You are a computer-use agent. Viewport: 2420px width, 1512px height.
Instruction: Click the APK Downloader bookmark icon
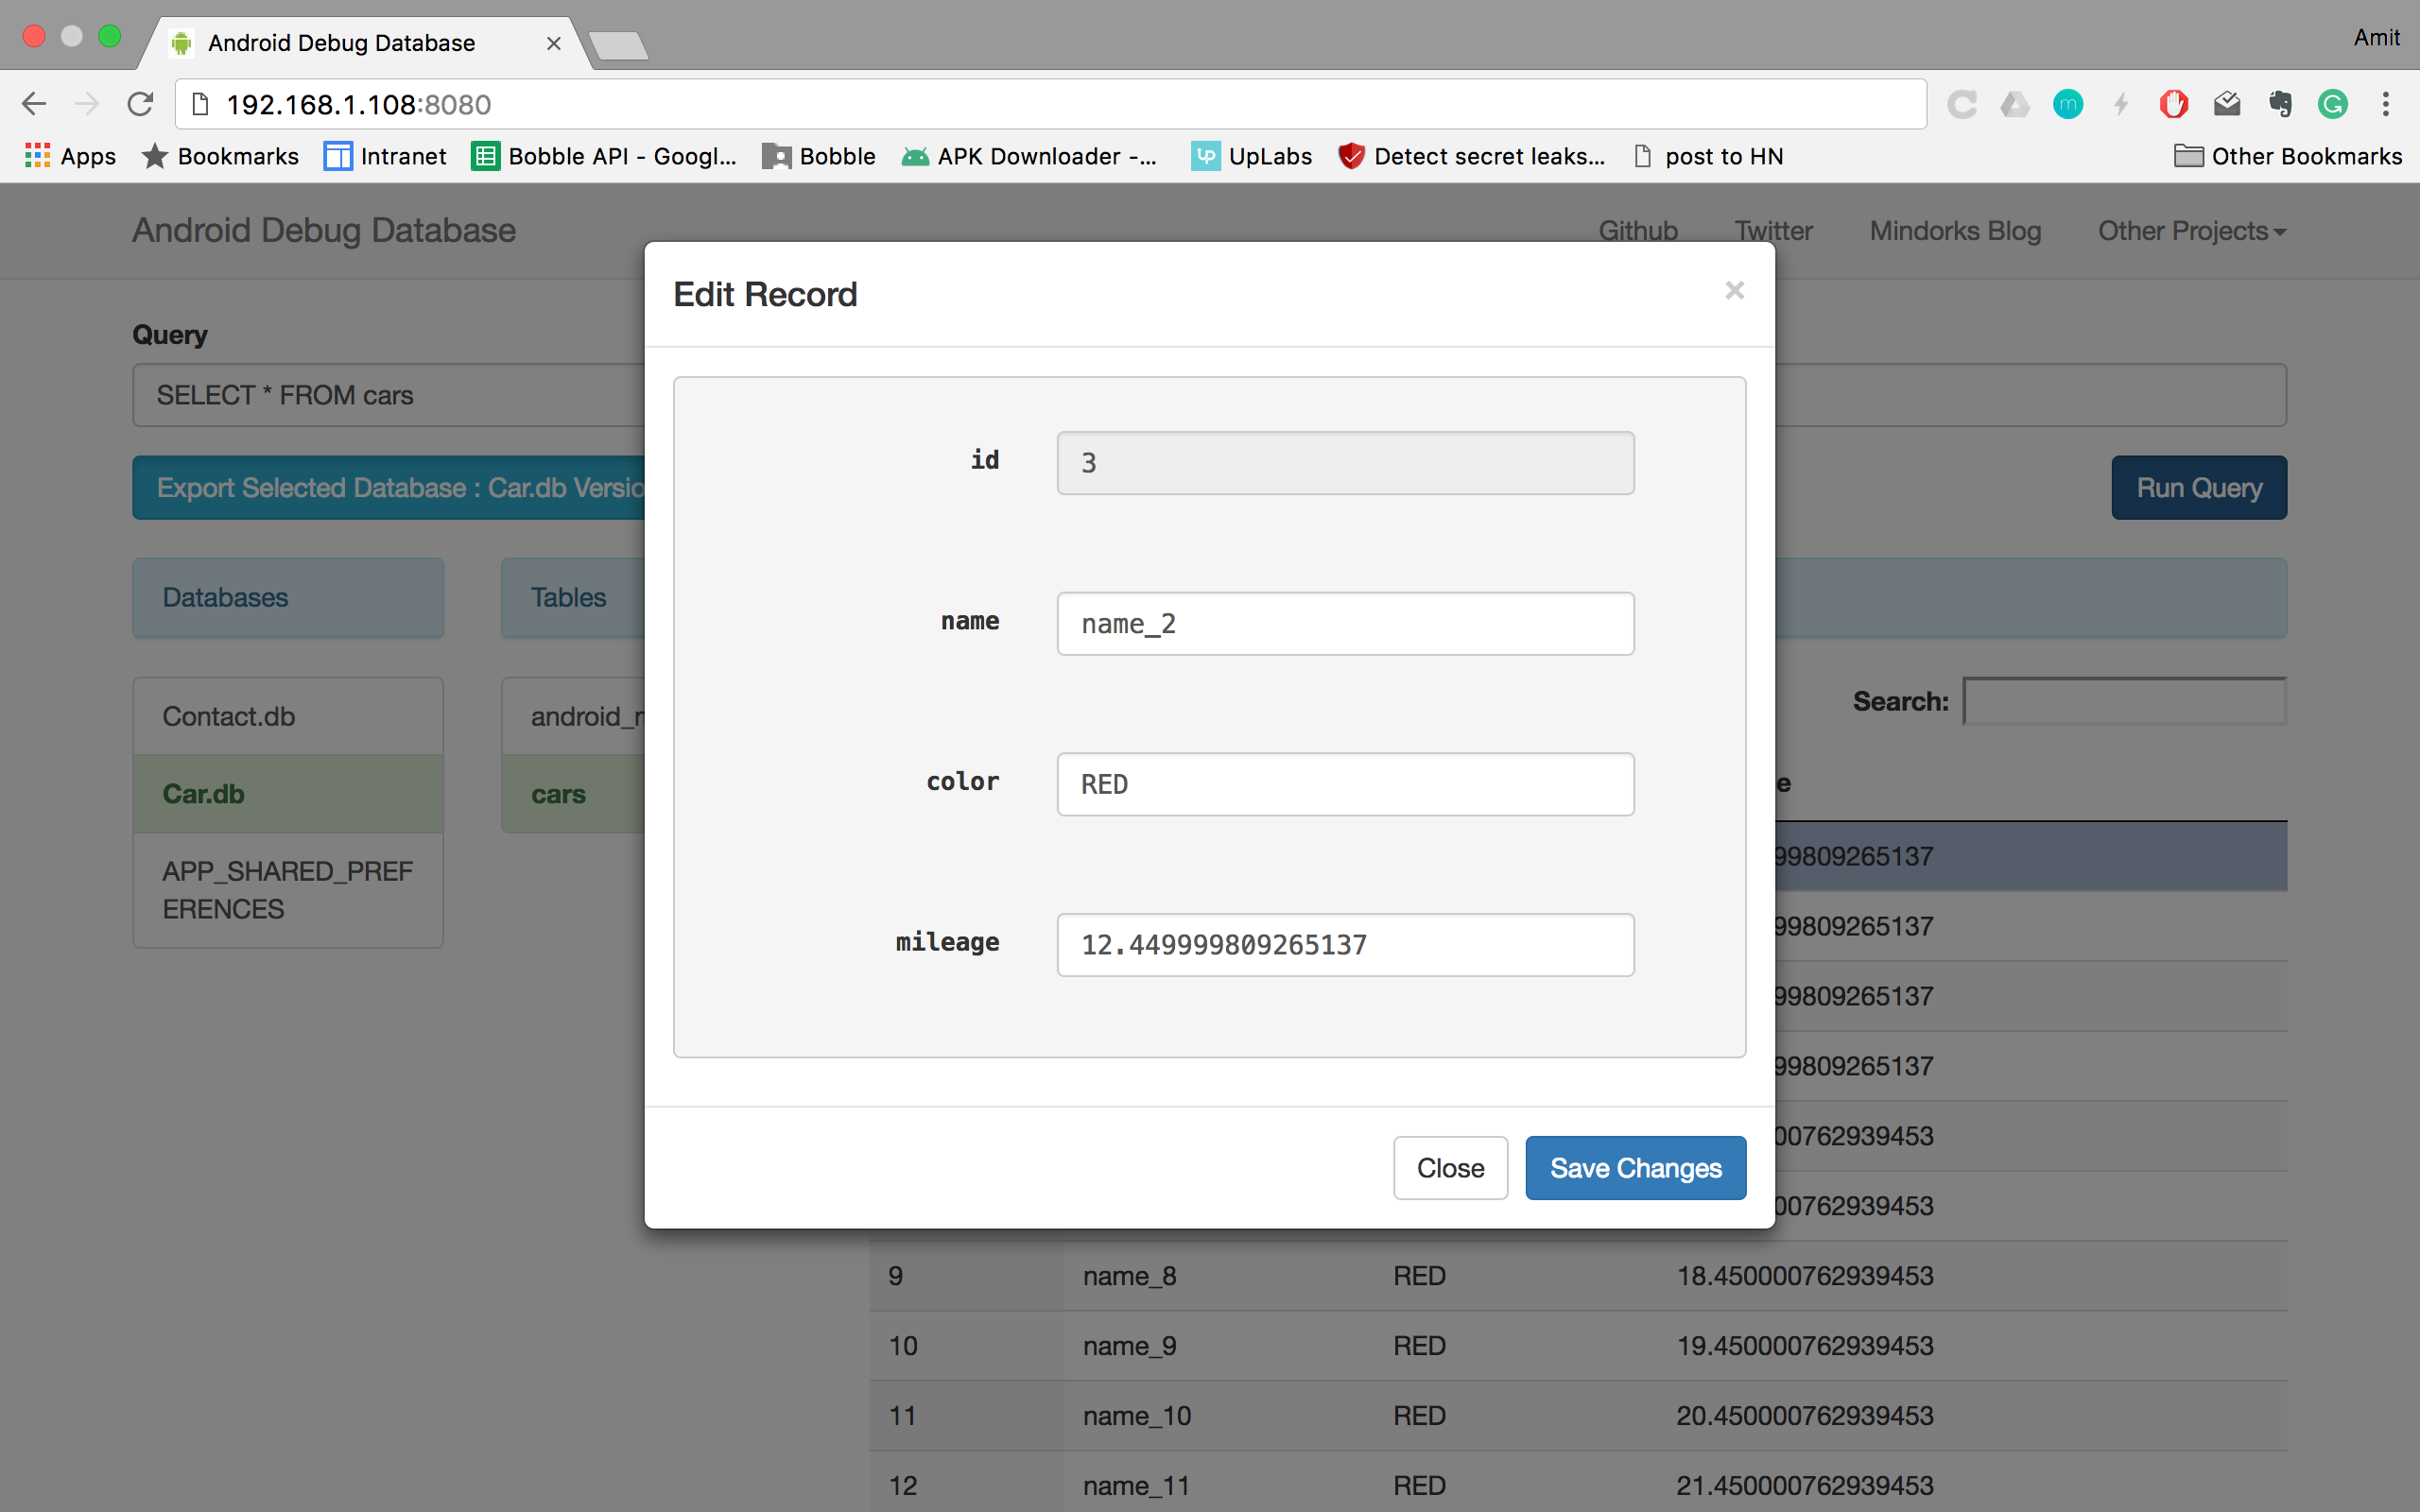point(918,155)
